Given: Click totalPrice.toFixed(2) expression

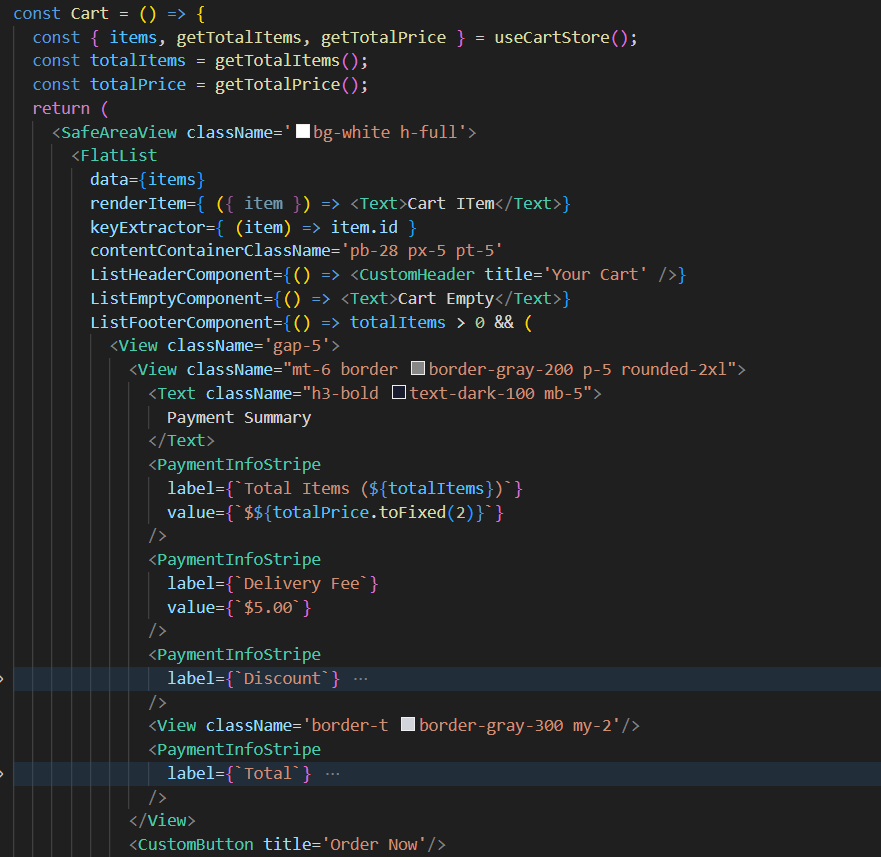Looking at the screenshot, I should pyautogui.click(x=374, y=512).
